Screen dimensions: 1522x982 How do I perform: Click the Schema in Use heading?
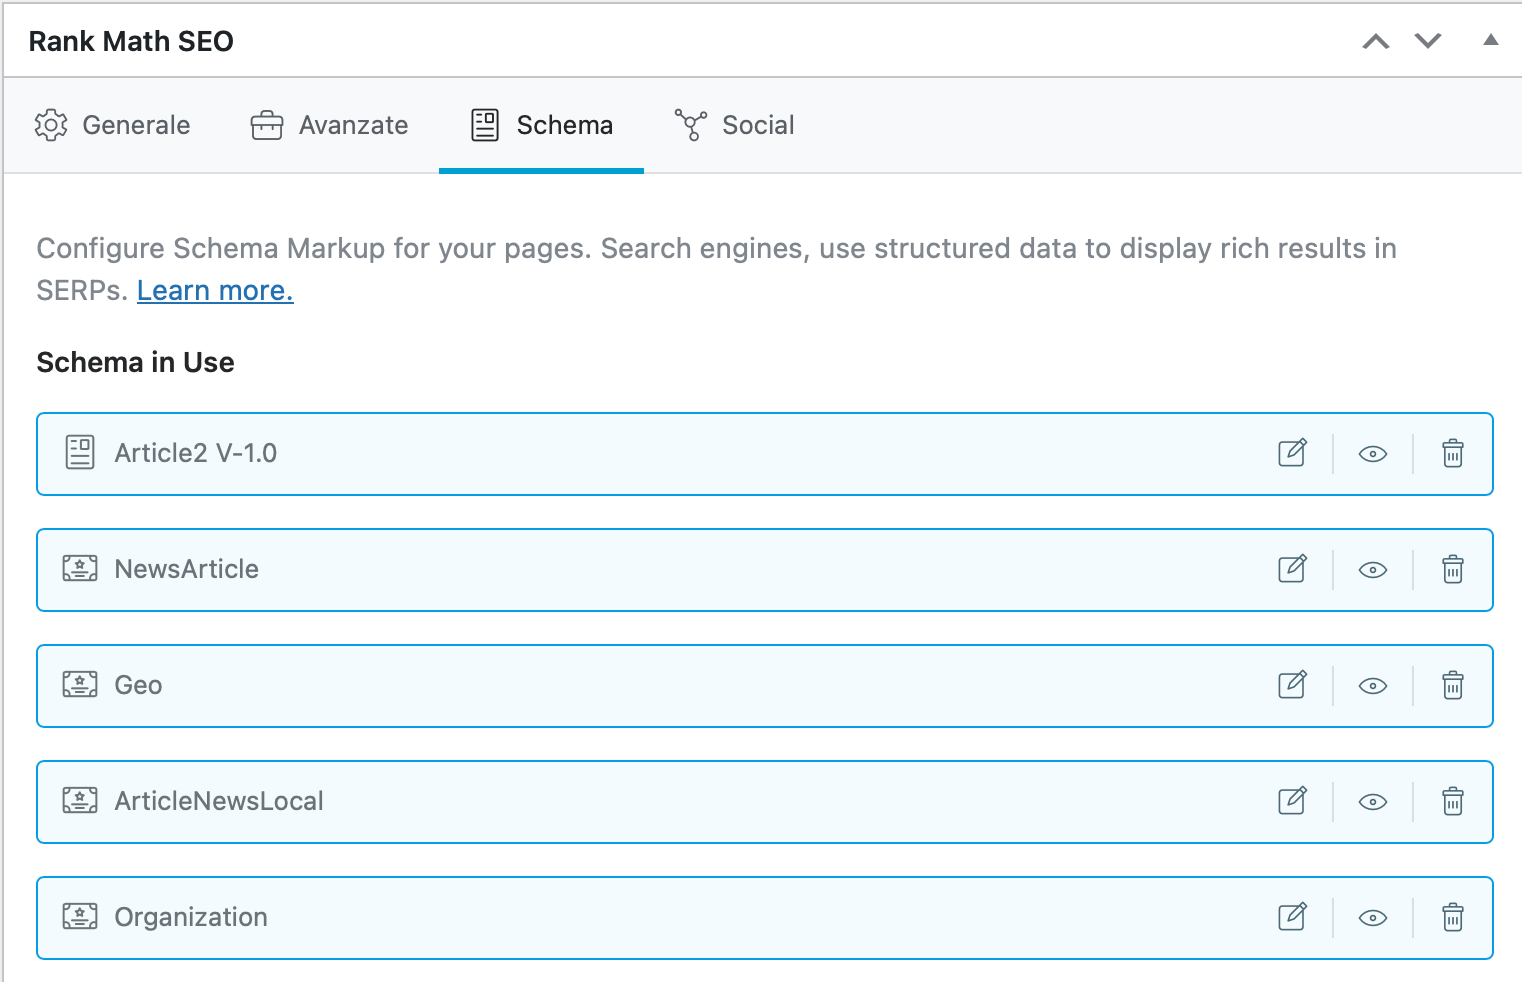click(x=136, y=362)
